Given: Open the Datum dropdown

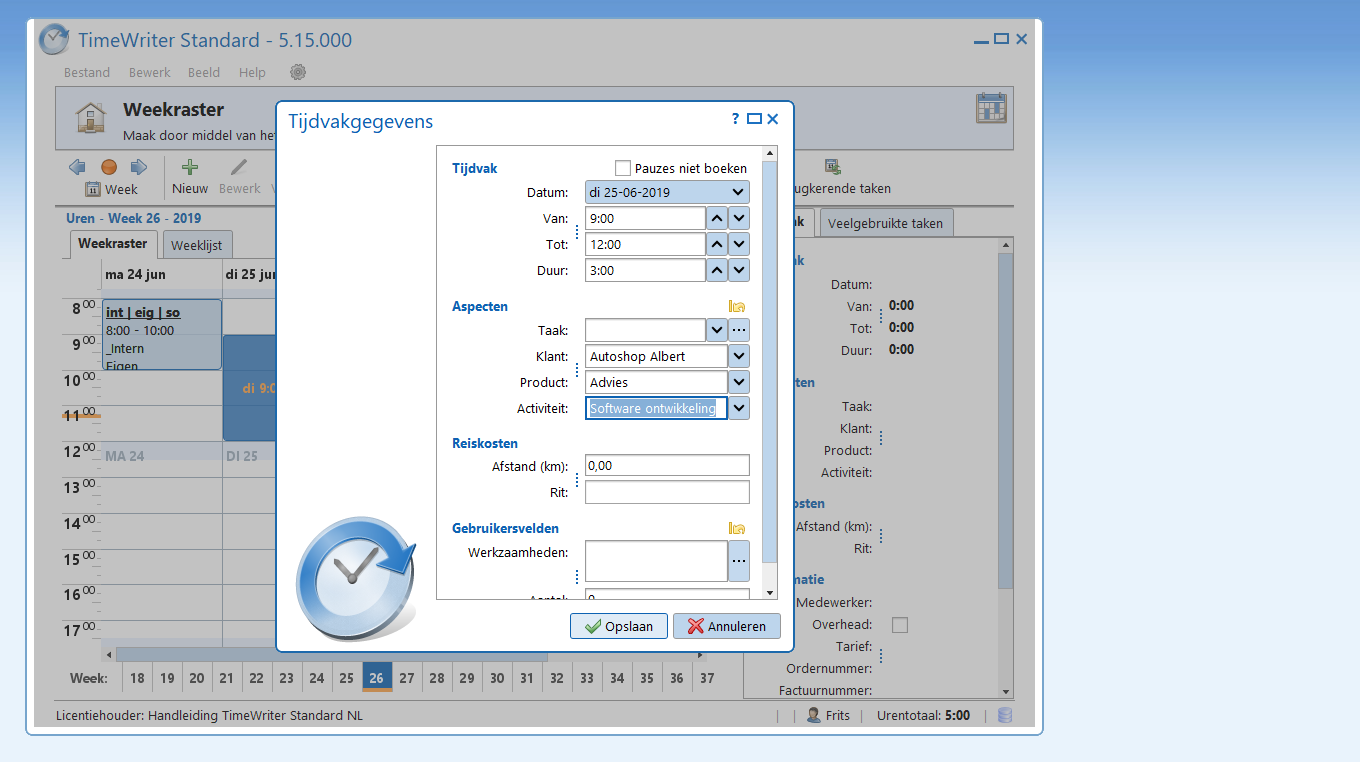Looking at the screenshot, I should (738, 192).
